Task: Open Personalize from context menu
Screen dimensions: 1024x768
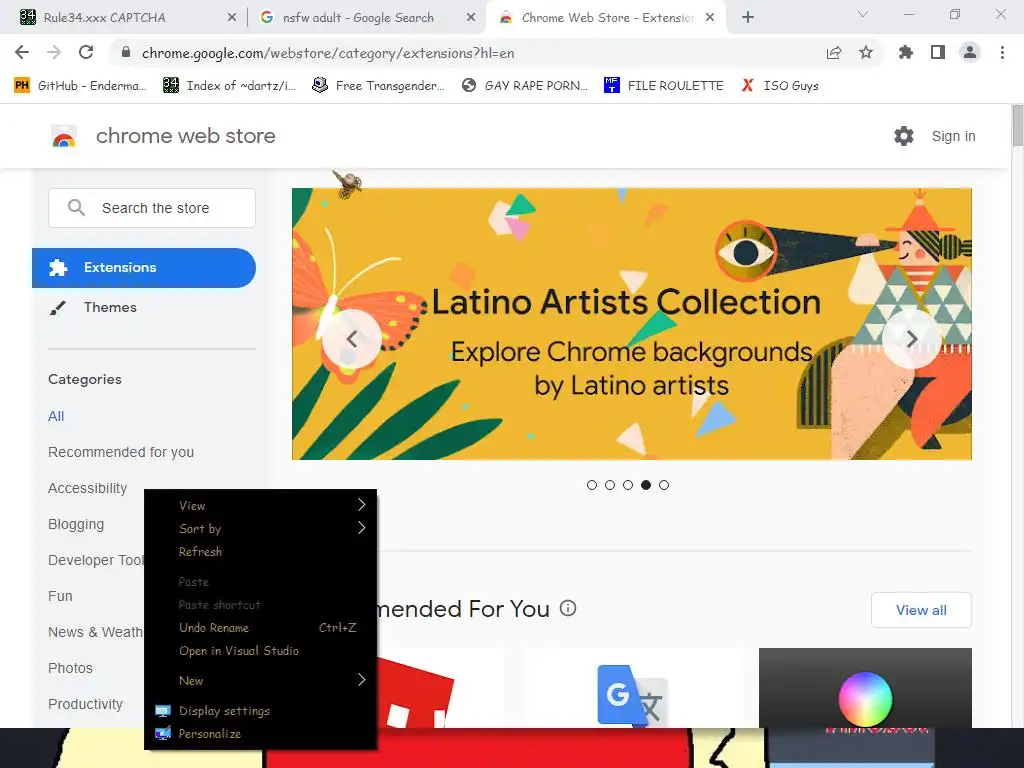Action: 261,733
